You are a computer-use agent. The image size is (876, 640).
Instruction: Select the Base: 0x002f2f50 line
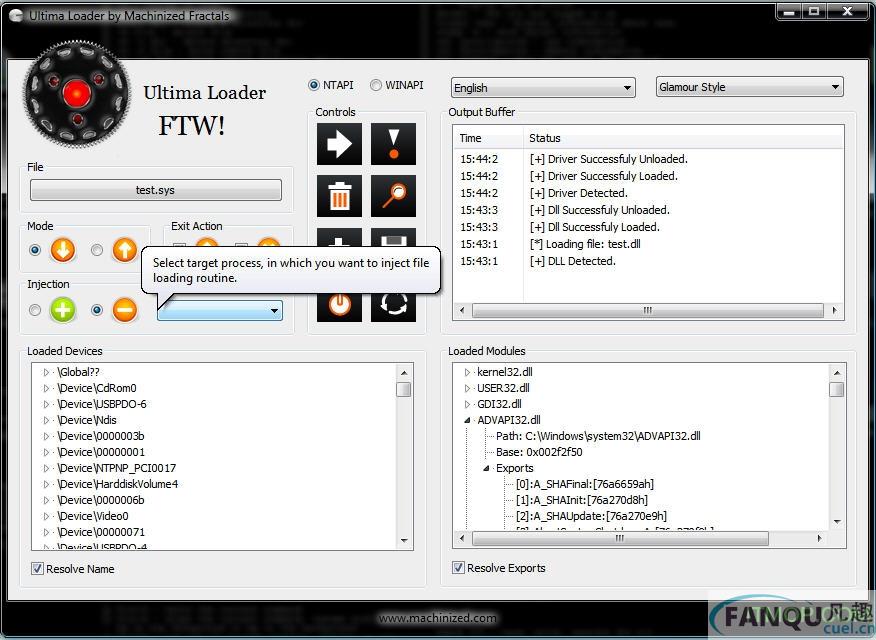pos(539,452)
